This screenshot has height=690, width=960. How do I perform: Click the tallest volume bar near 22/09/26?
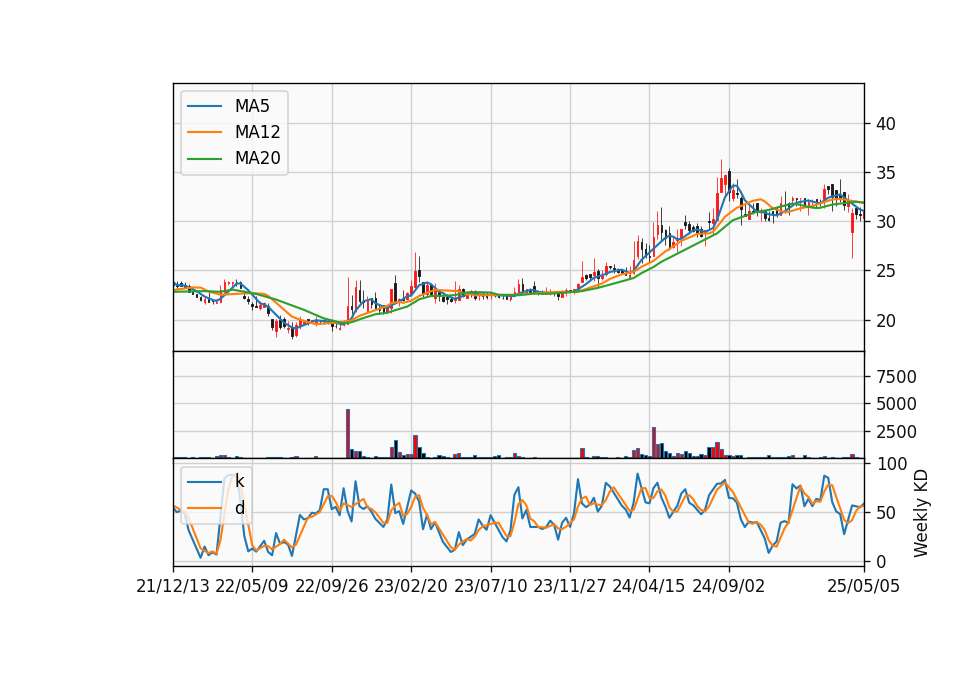point(348,433)
